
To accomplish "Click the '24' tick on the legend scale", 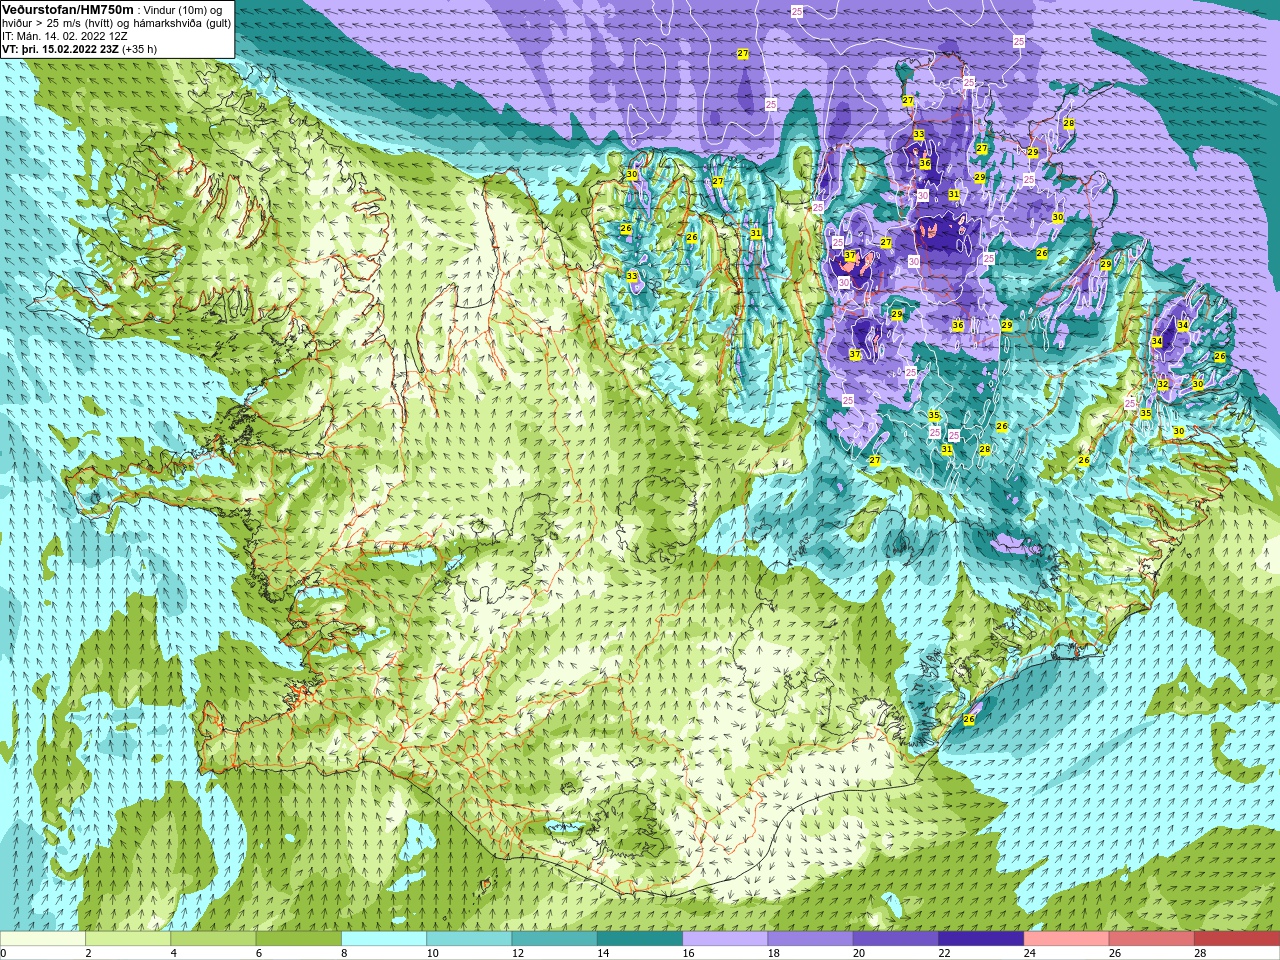I will click(1030, 953).
